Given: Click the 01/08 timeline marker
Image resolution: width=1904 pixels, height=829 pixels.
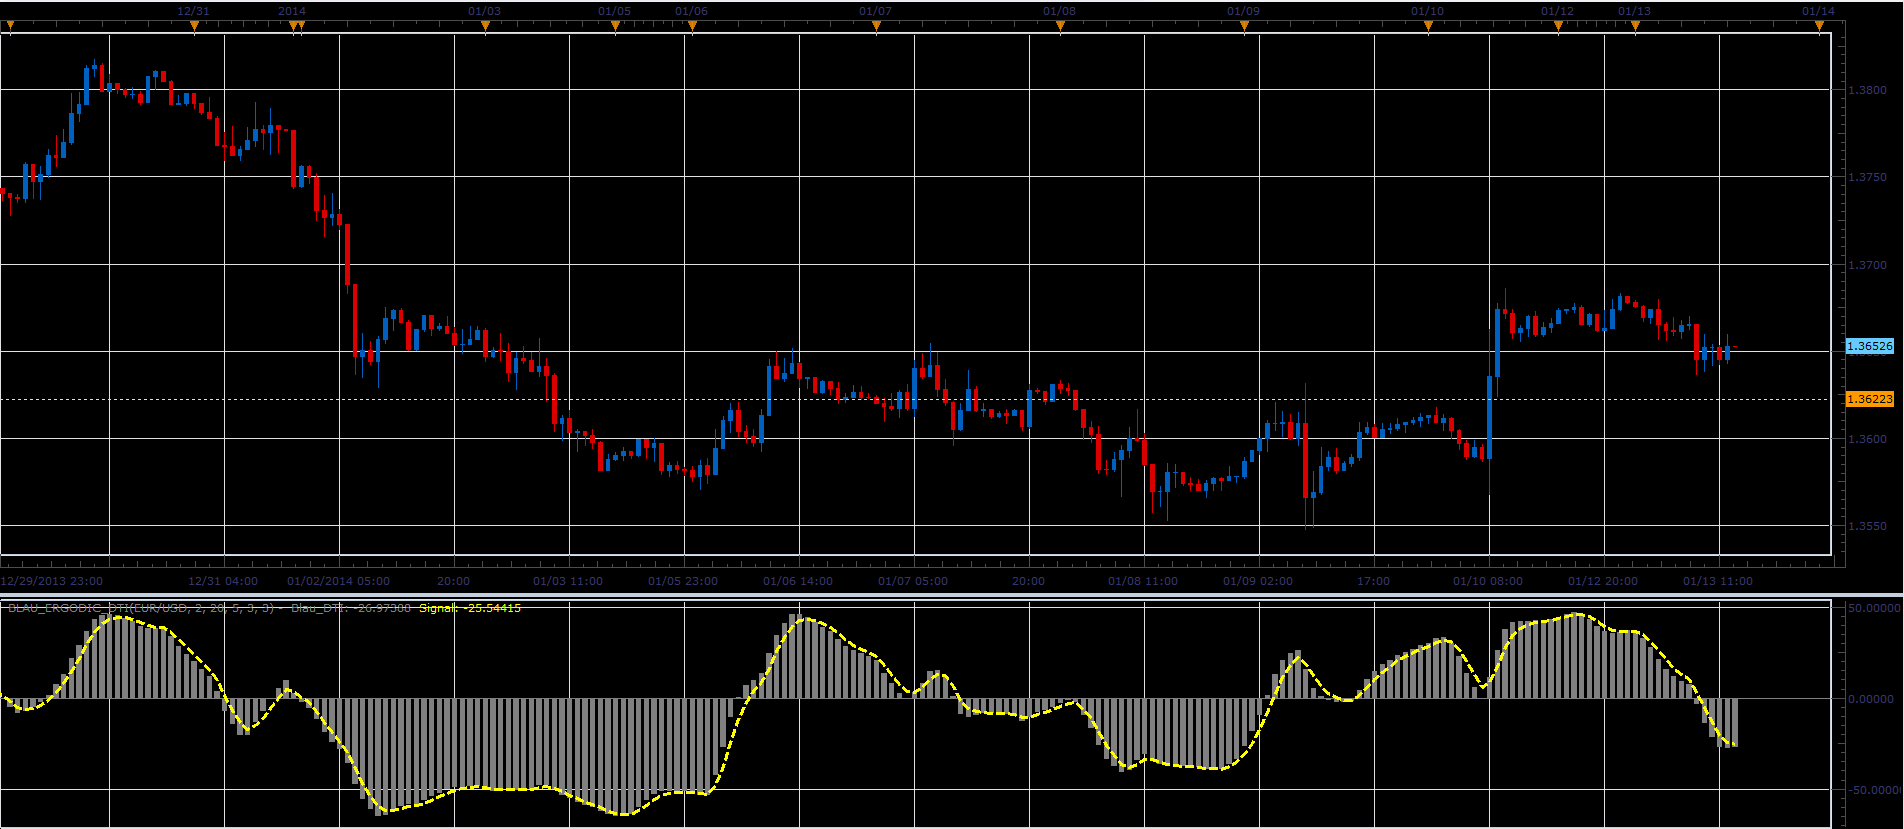Looking at the screenshot, I should pyautogui.click(x=1060, y=27).
